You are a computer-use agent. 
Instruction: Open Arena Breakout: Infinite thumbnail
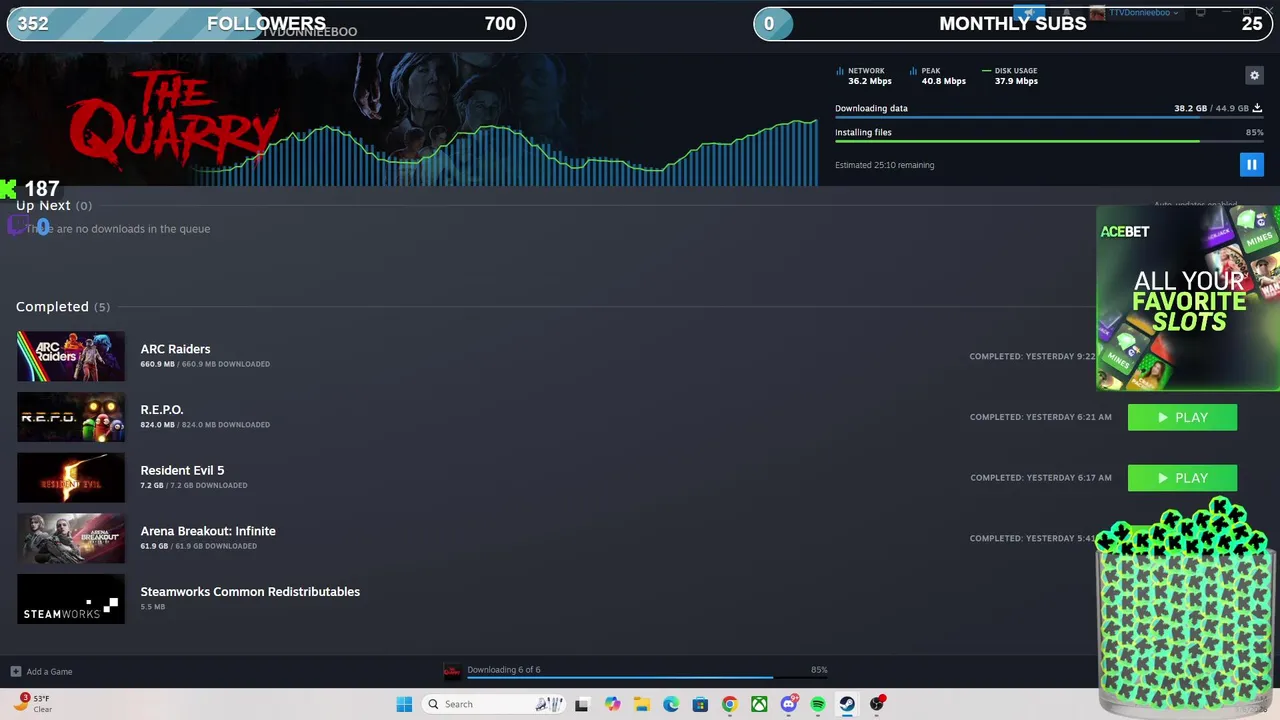click(71, 538)
